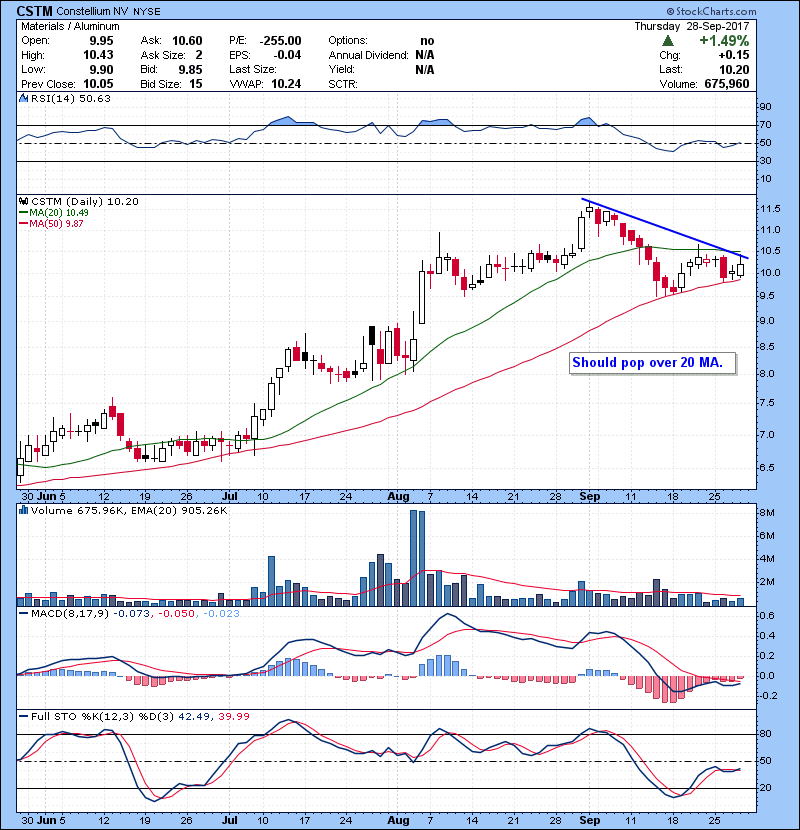
Task: Click the SCTR label
Action: 343,84
